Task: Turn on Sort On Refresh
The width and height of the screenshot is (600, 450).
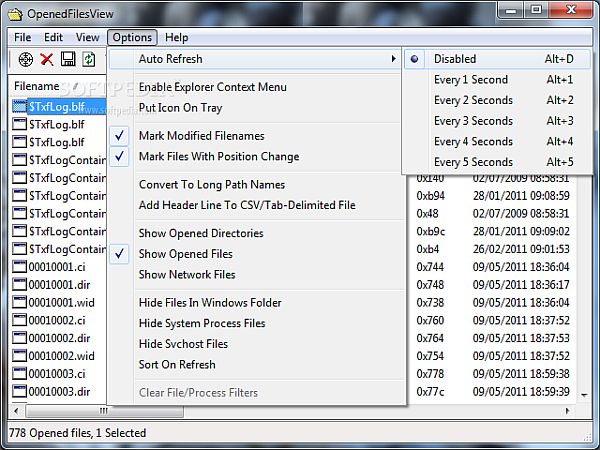Action: click(x=256, y=365)
